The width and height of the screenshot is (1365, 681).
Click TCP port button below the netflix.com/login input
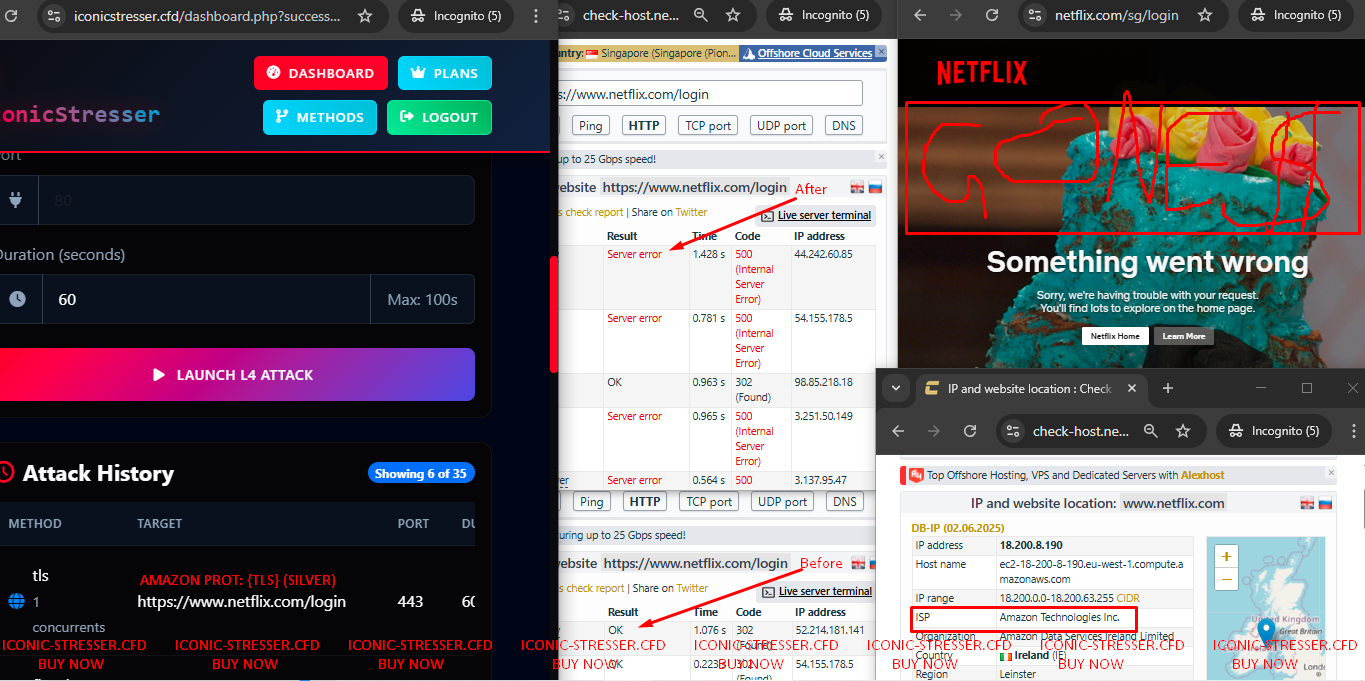pyautogui.click(x=709, y=125)
